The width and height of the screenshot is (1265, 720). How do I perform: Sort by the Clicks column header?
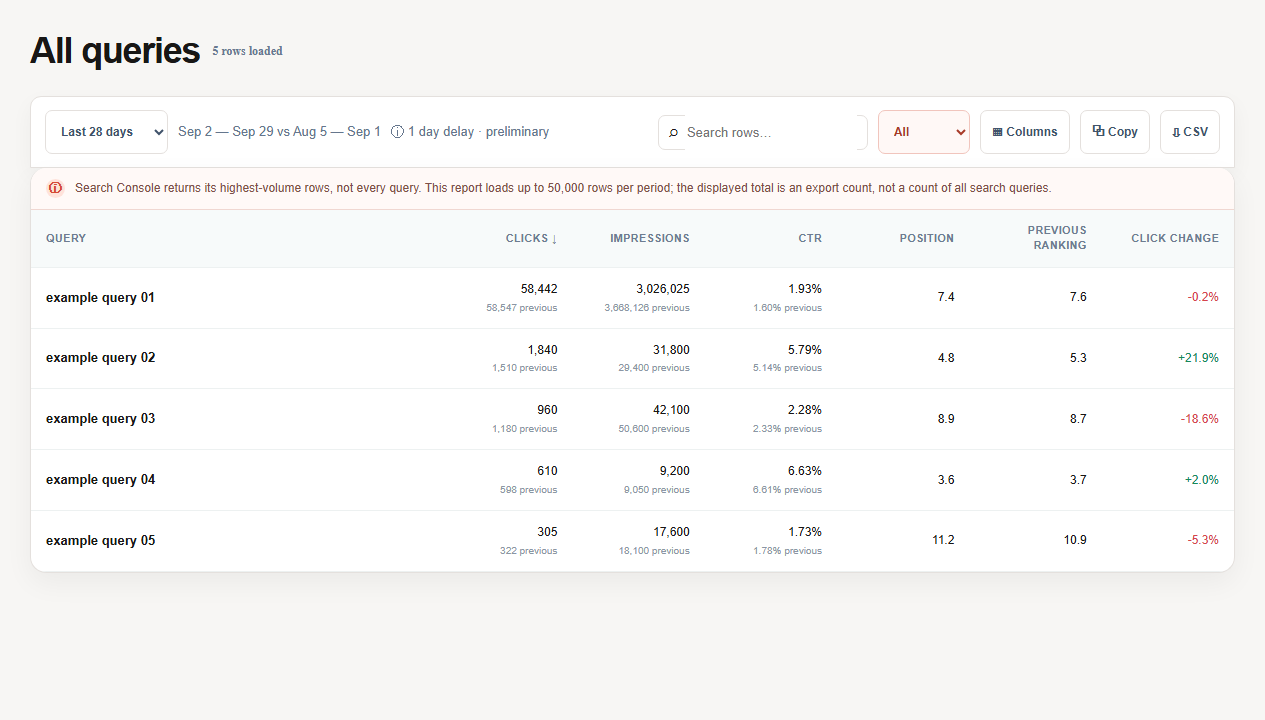[531, 238]
